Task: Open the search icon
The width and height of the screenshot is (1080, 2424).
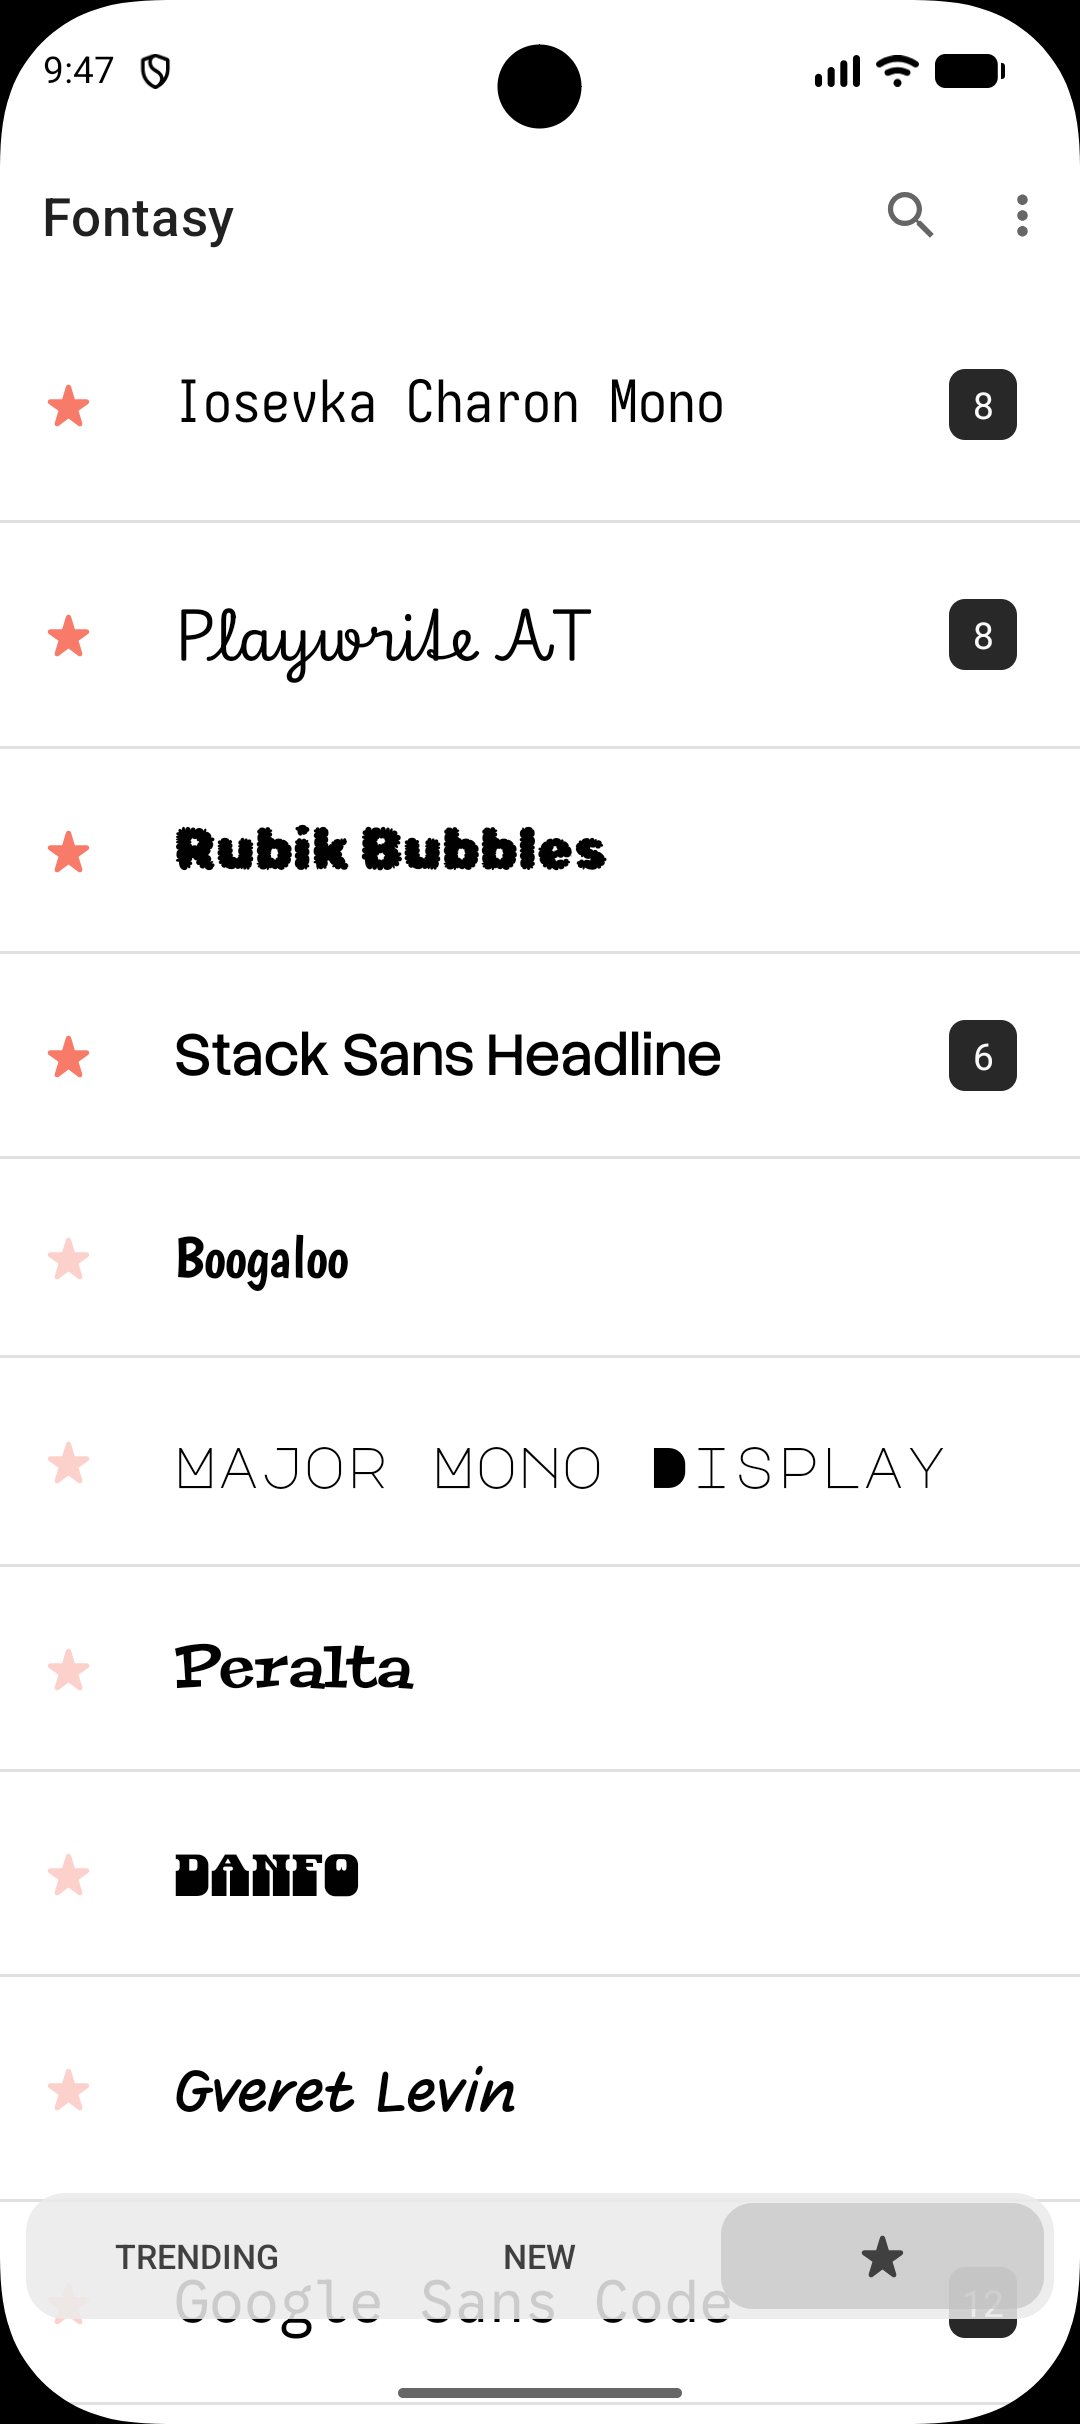Action: tap(910, 215)
